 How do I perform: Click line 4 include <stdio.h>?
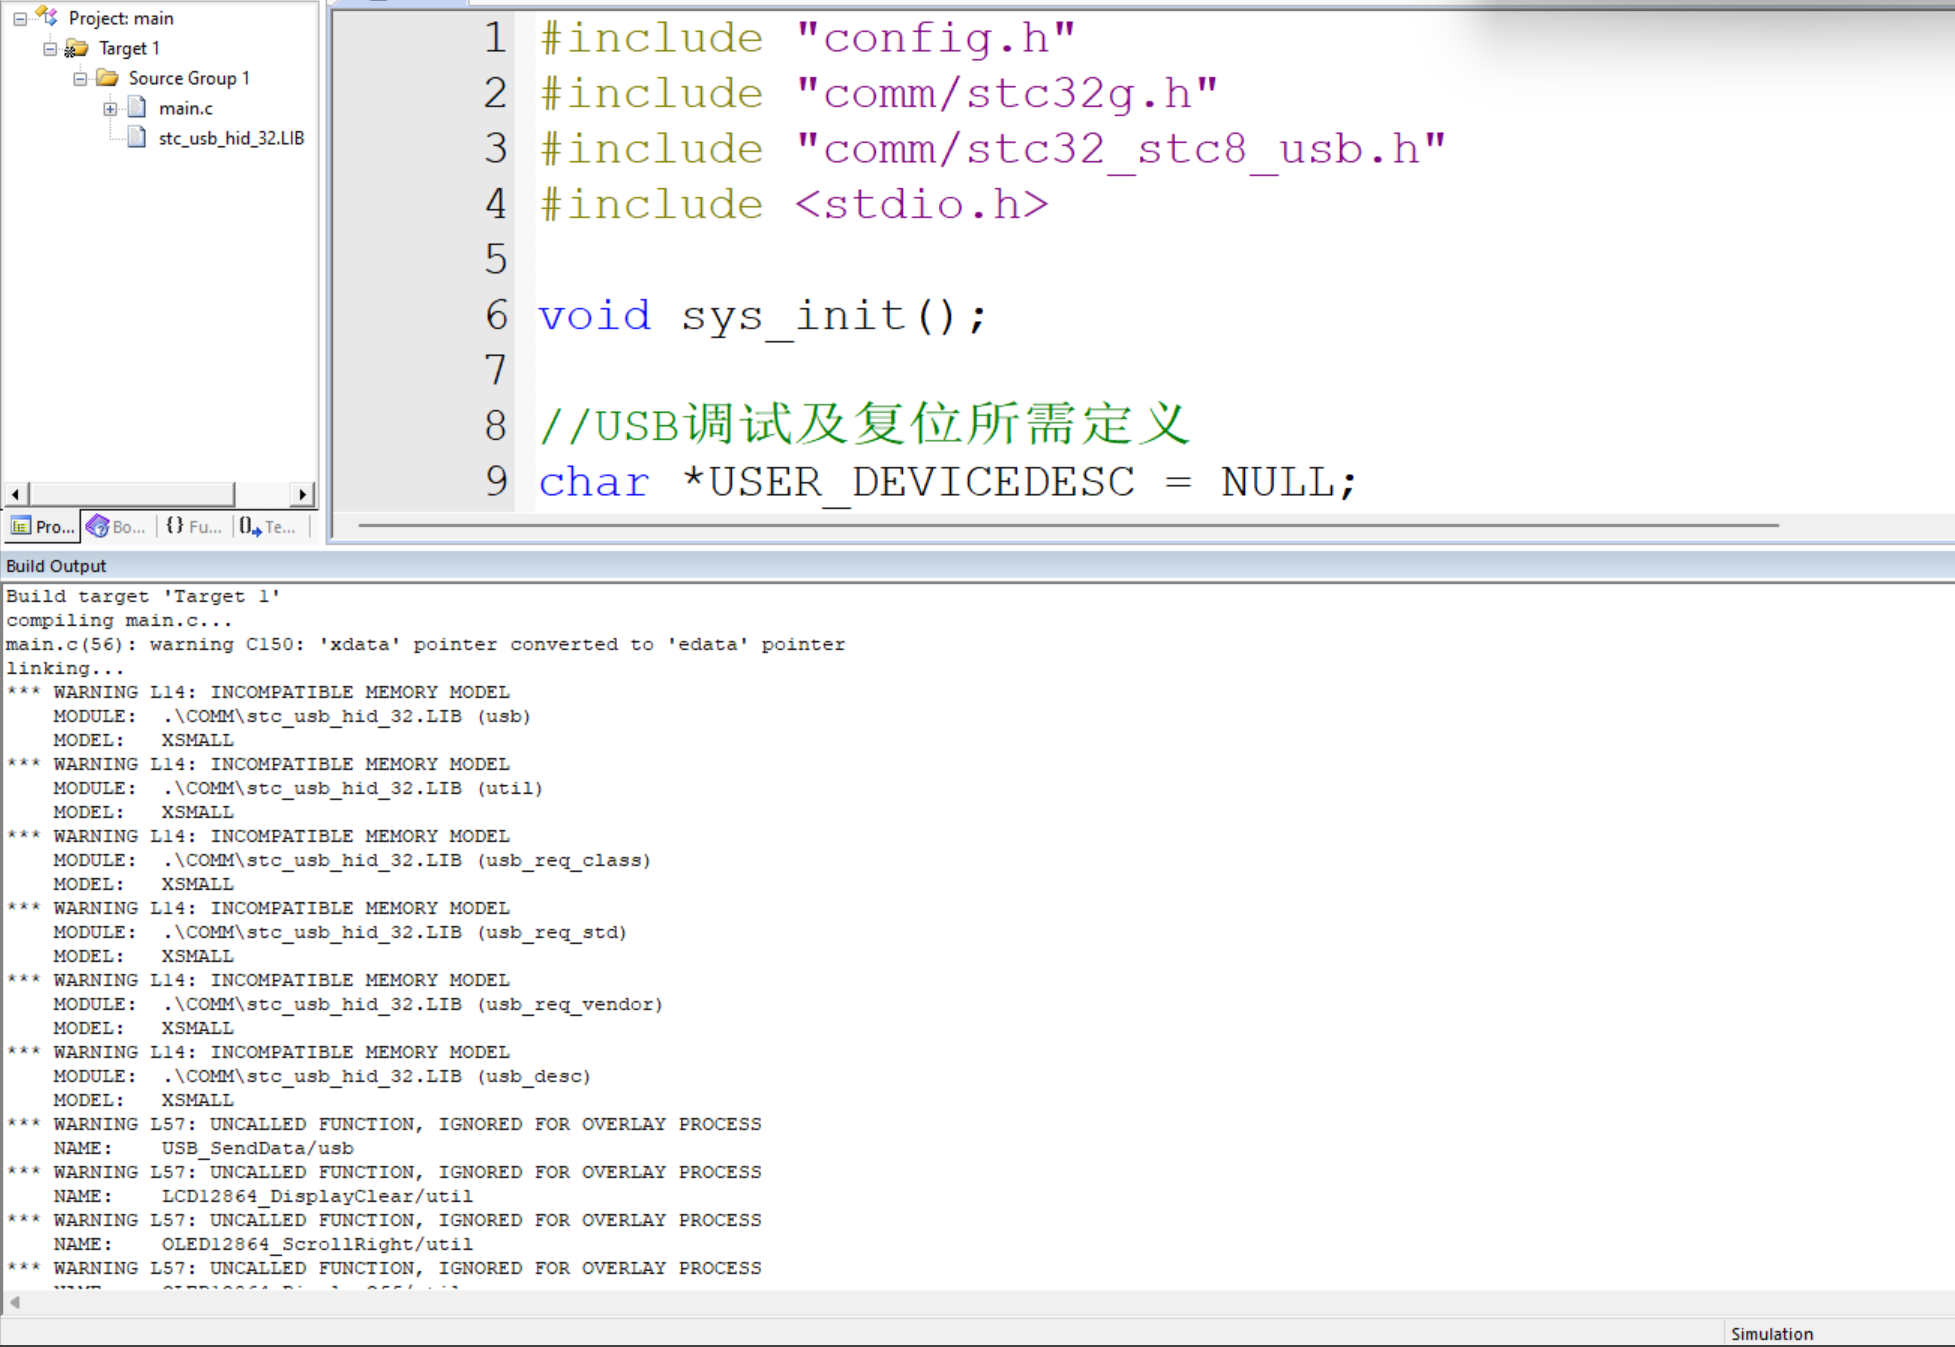click(794, 204)
